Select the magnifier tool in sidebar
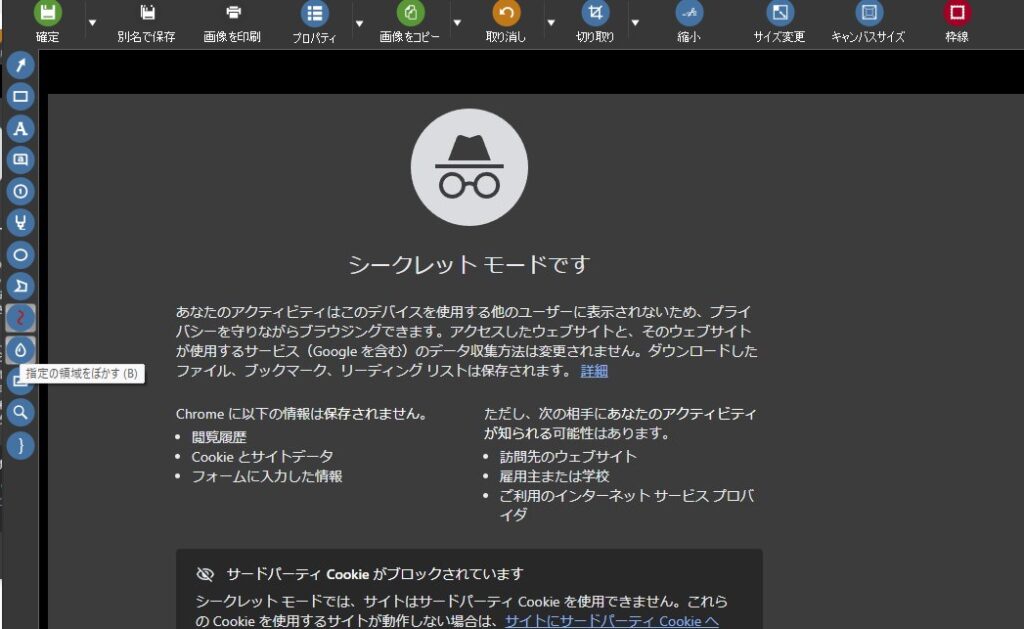The image size is (1024, 629). point(20,413)
